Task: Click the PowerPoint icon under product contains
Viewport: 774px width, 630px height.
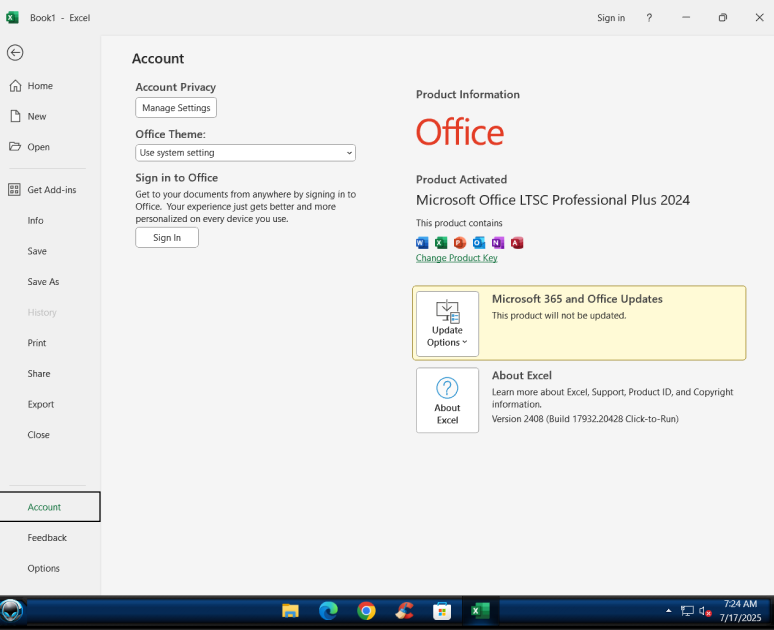Action: [460, 242]
